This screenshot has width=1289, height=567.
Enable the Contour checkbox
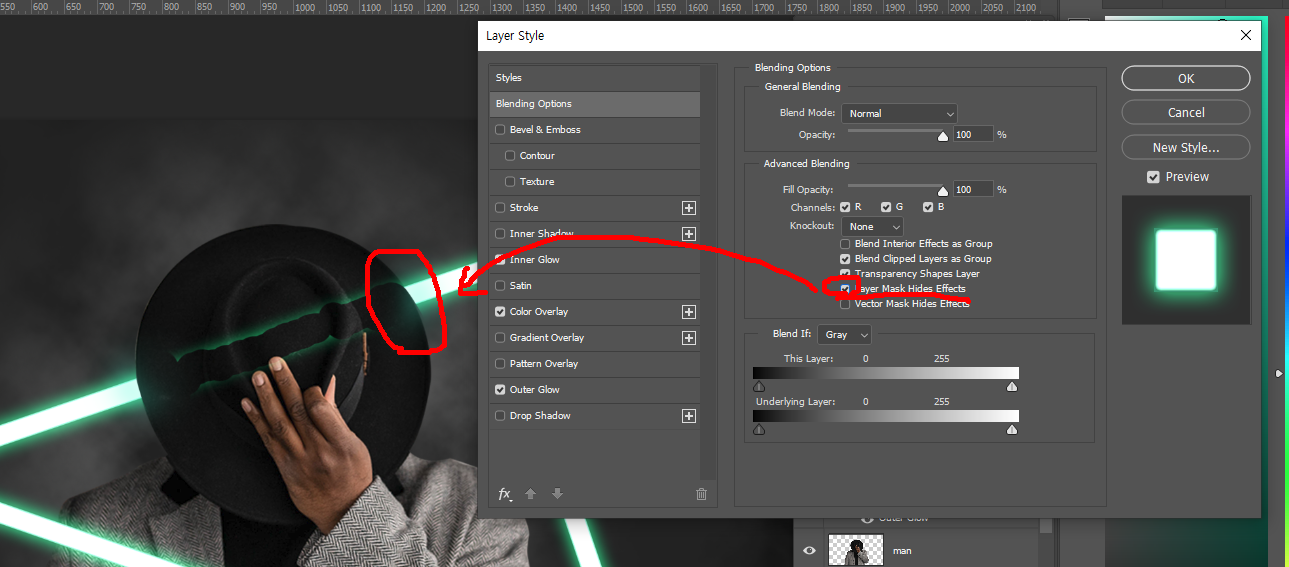(510, 156)
